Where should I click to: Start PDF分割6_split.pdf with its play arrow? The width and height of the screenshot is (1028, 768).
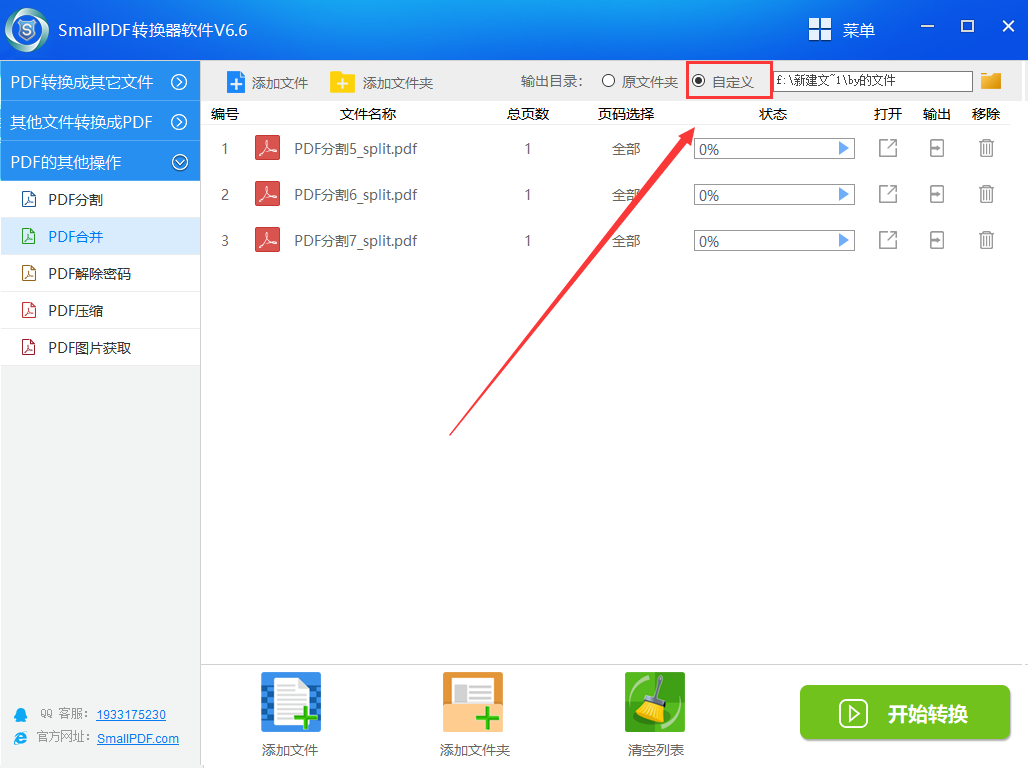click(844, 195)
